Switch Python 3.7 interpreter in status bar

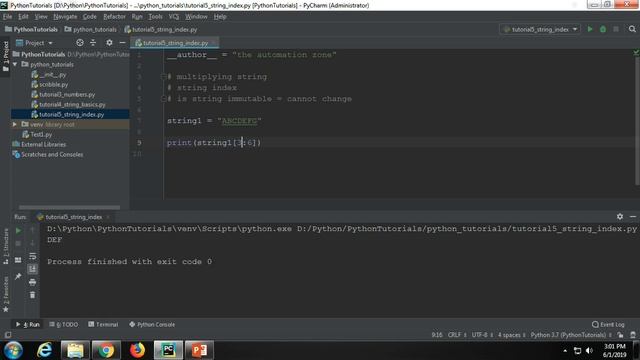coord(571,335)
